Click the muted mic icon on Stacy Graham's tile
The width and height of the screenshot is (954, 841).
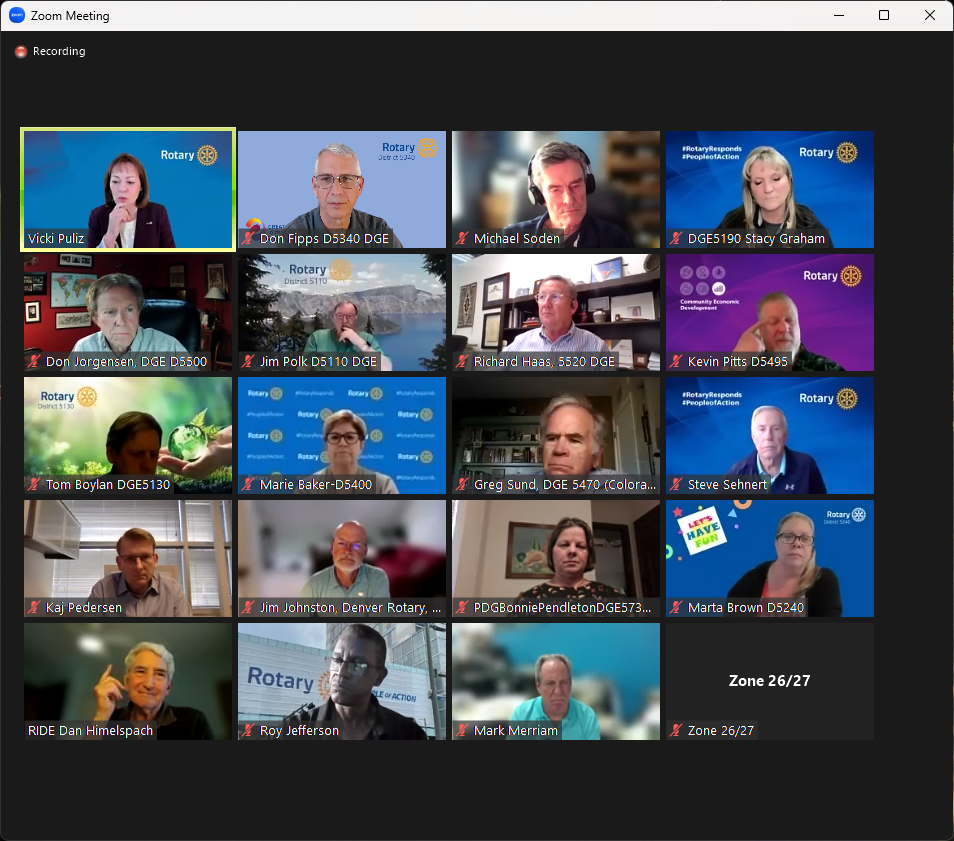[676, 239]
